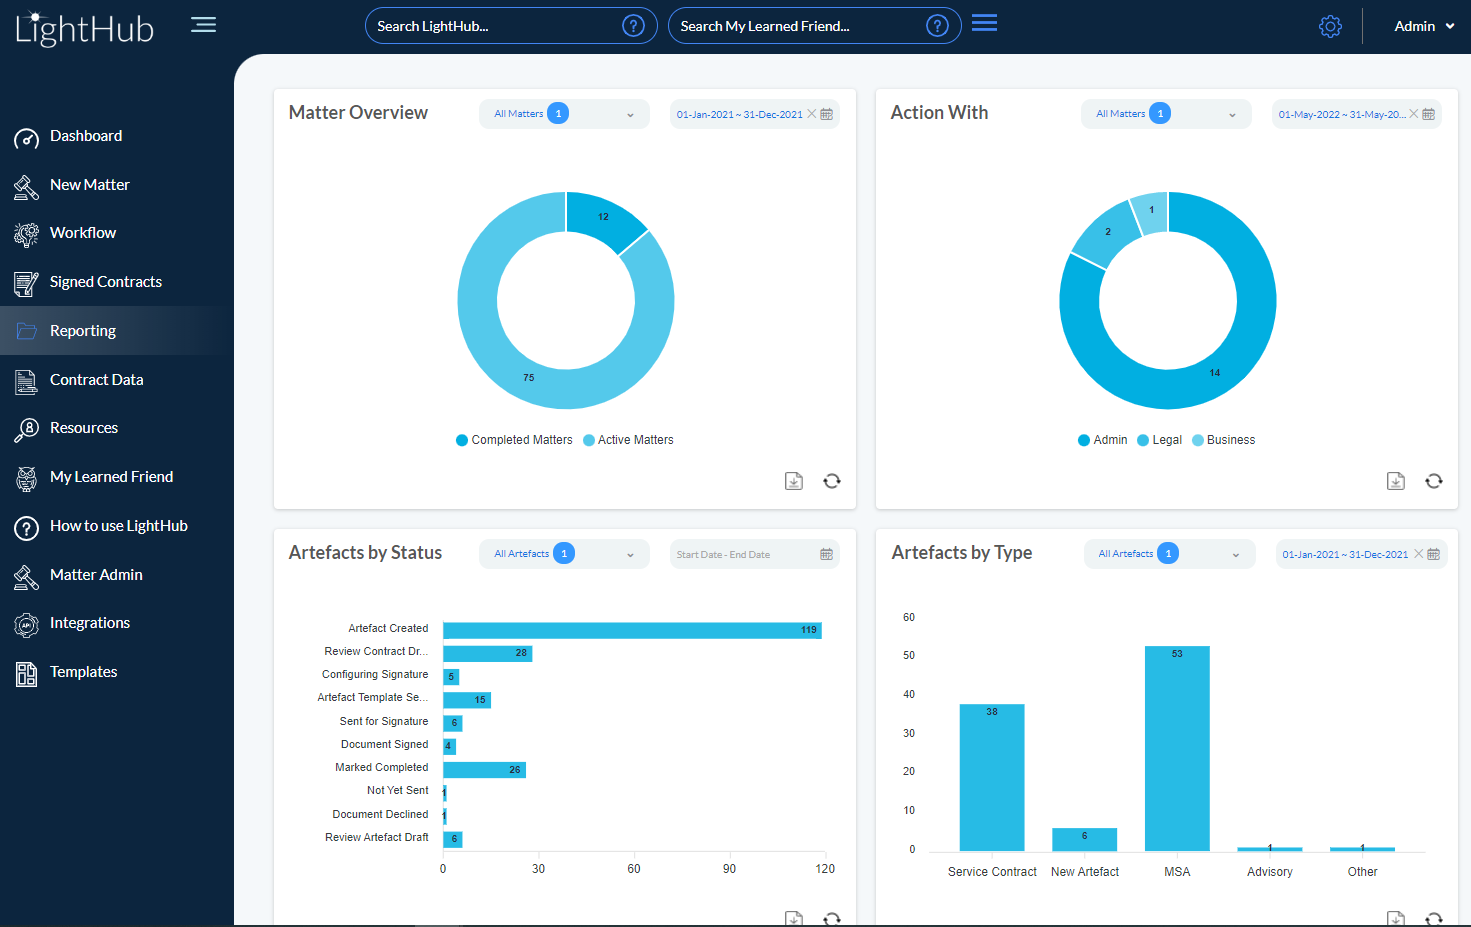1471x927 pixels.
Task: Open the hamburger menu next to LightHub logo
Action: 203,25
